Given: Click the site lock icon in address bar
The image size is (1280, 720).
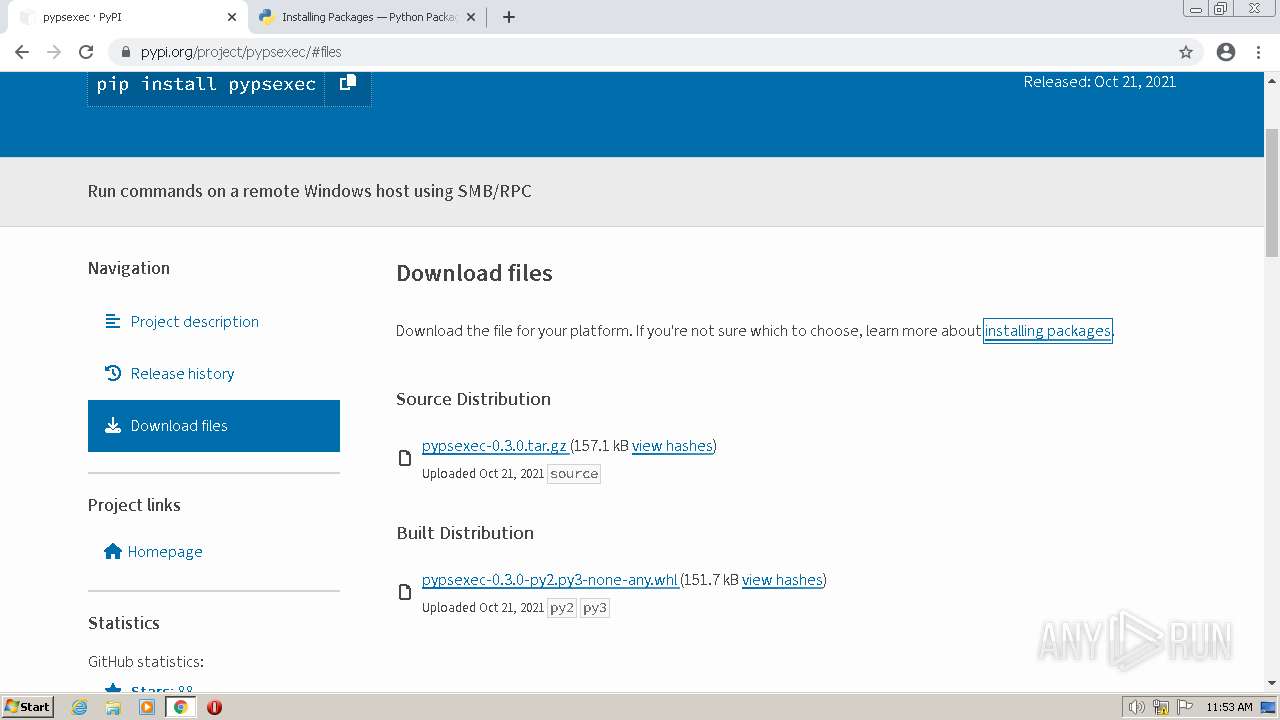Looking at the screenshot, I should pos(125,52).
